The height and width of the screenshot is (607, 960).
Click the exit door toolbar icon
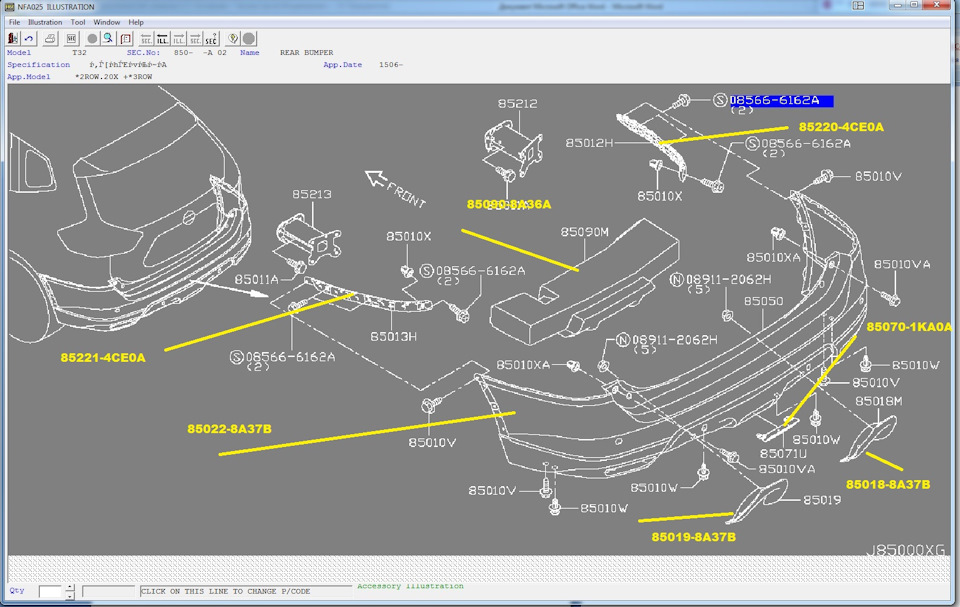click(x=14, y=38)
